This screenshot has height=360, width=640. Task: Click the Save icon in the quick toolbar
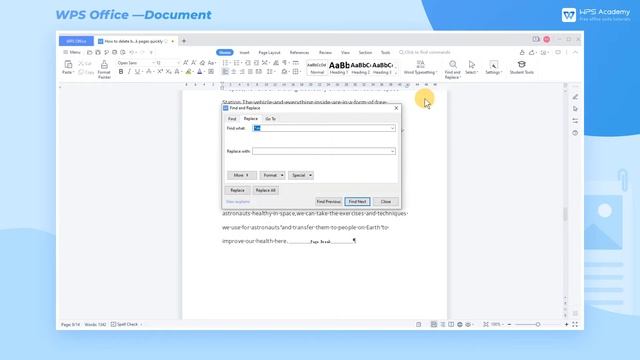[x=98, y=52]
